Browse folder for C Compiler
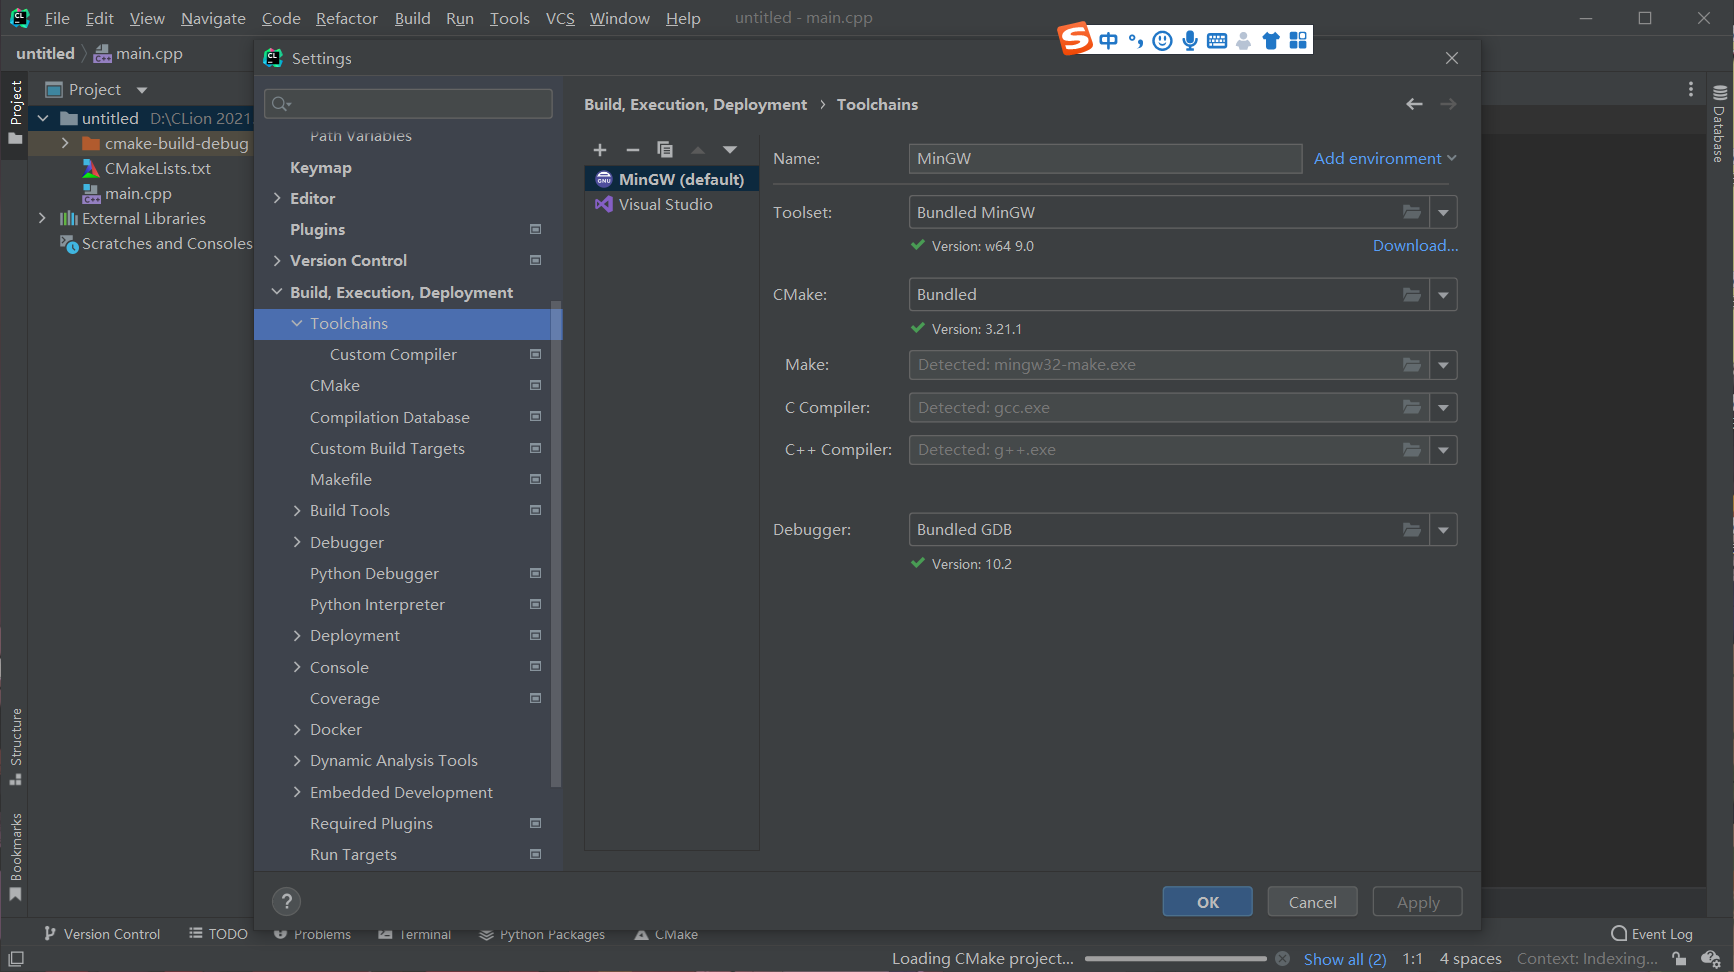 click(x=1411, y=408)
